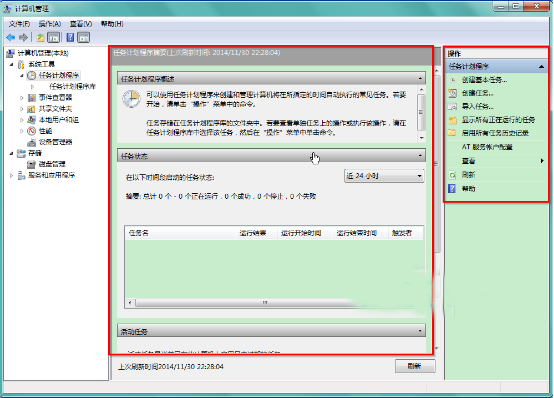Screen dimensions: 554x398
Task: Open the 查看(V) menu
Action: point(81,24)
